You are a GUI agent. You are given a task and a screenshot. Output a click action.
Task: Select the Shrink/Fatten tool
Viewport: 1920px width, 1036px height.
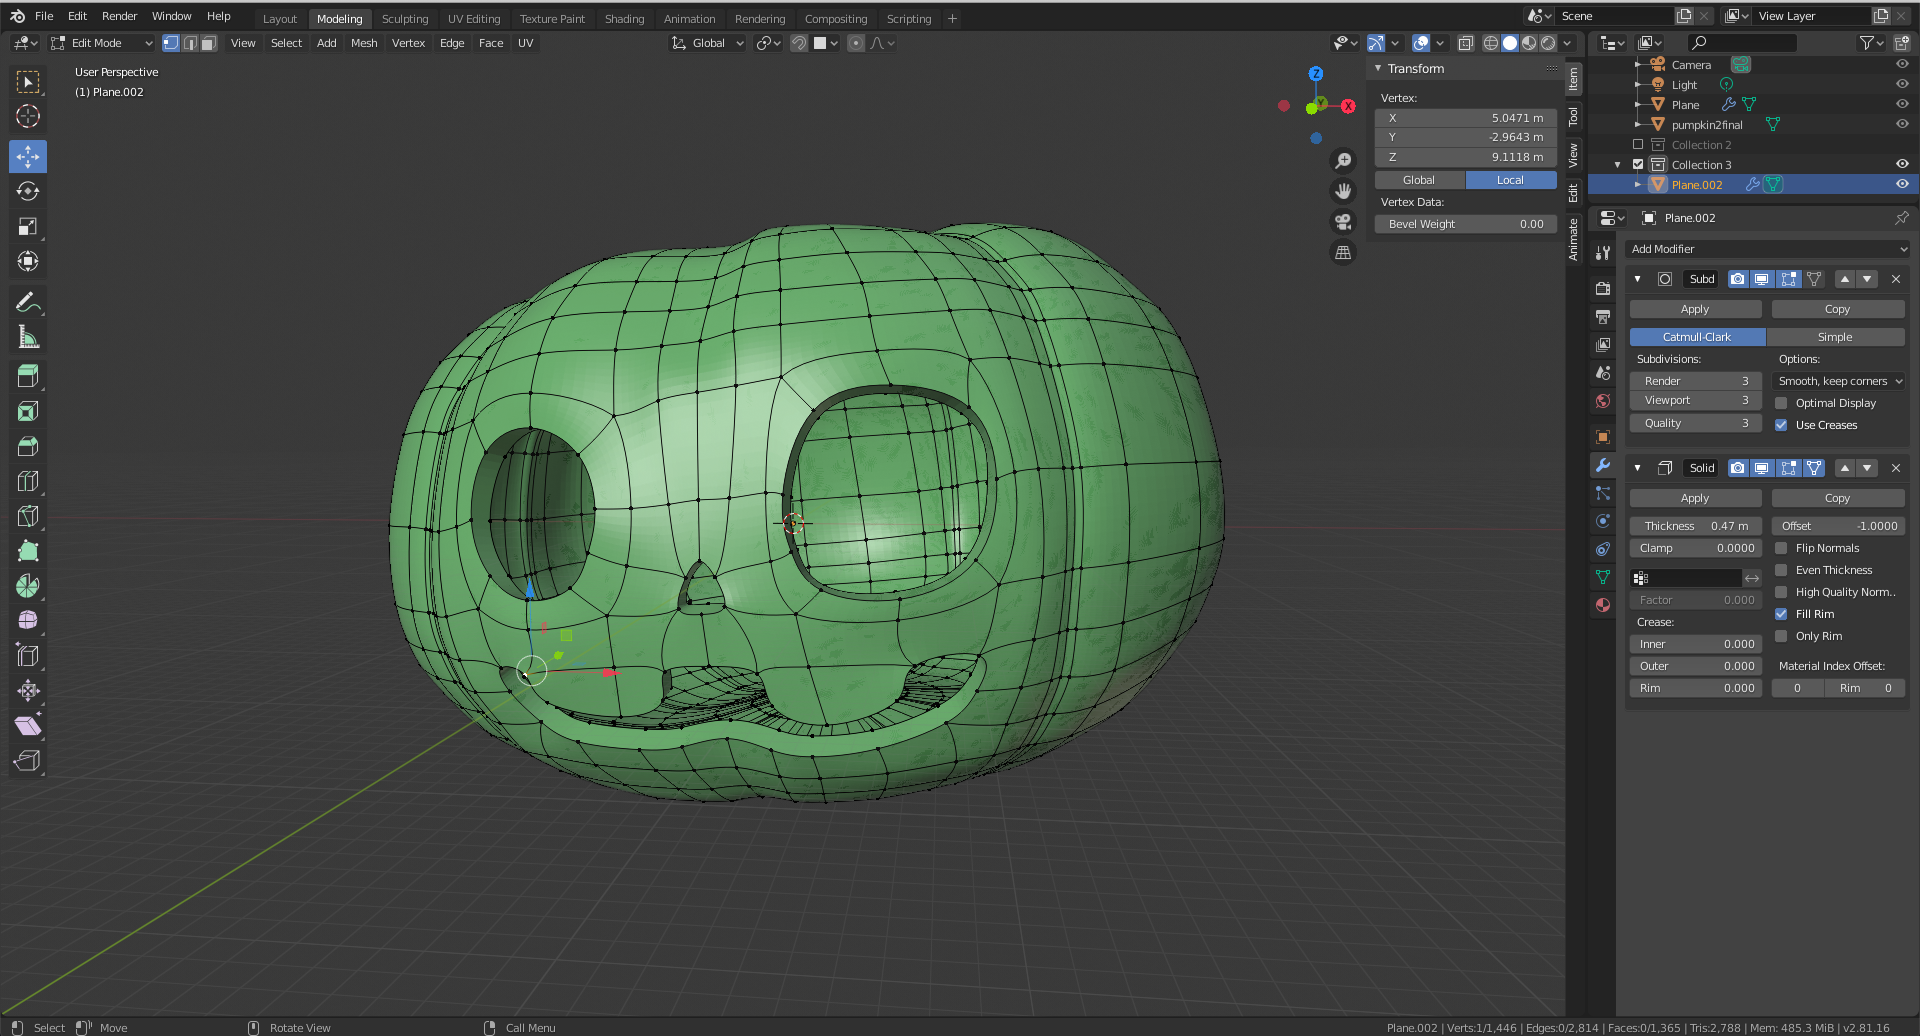click(x=28, y=691)
